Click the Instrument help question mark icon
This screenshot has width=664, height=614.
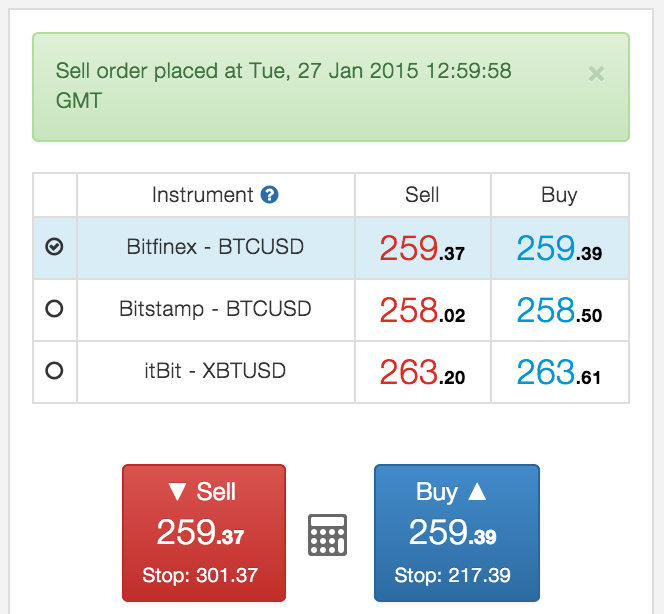click(269, 195)
